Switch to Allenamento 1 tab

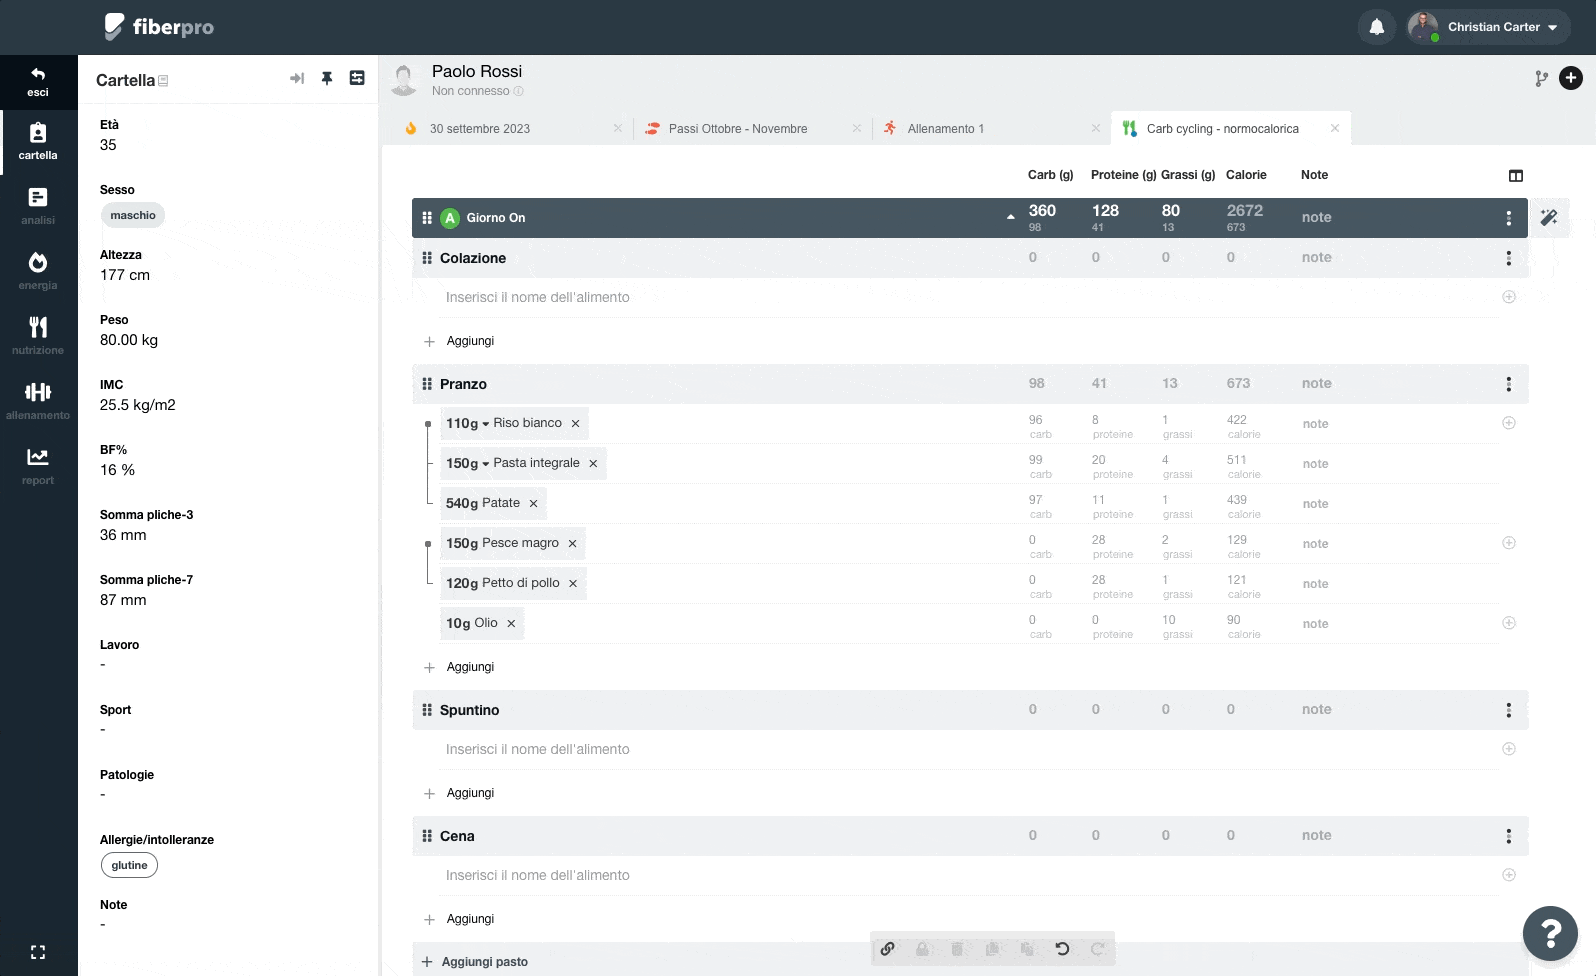pyautogui.click(x=946, y=129)
